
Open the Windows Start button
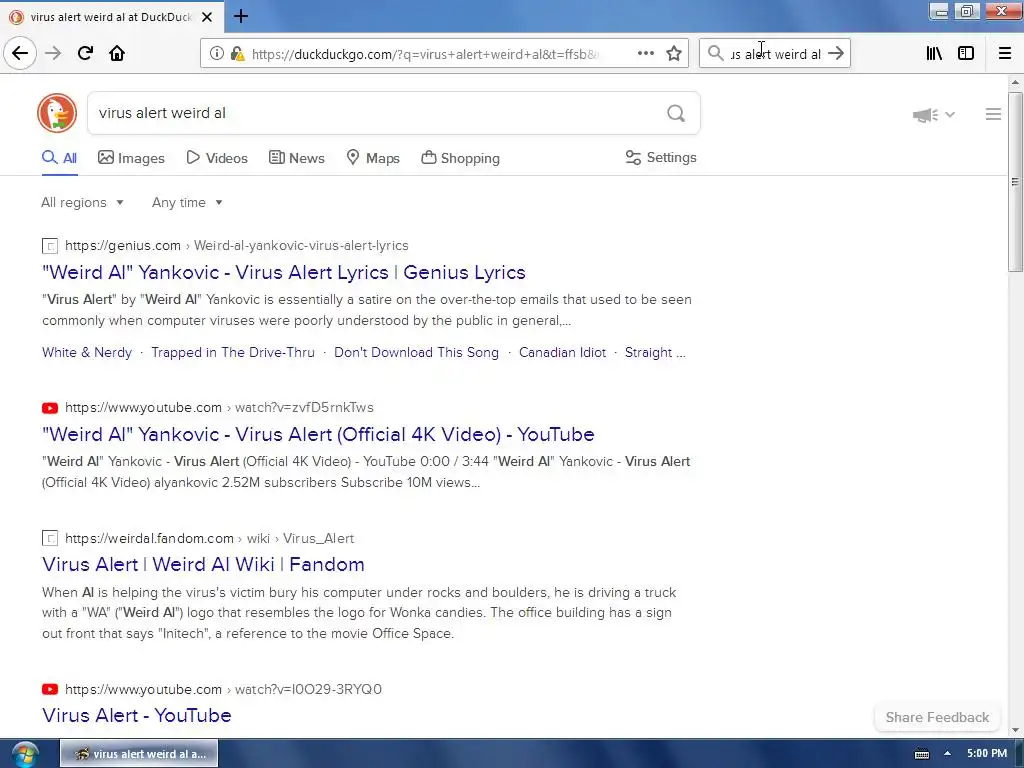[x=24, y=754]
